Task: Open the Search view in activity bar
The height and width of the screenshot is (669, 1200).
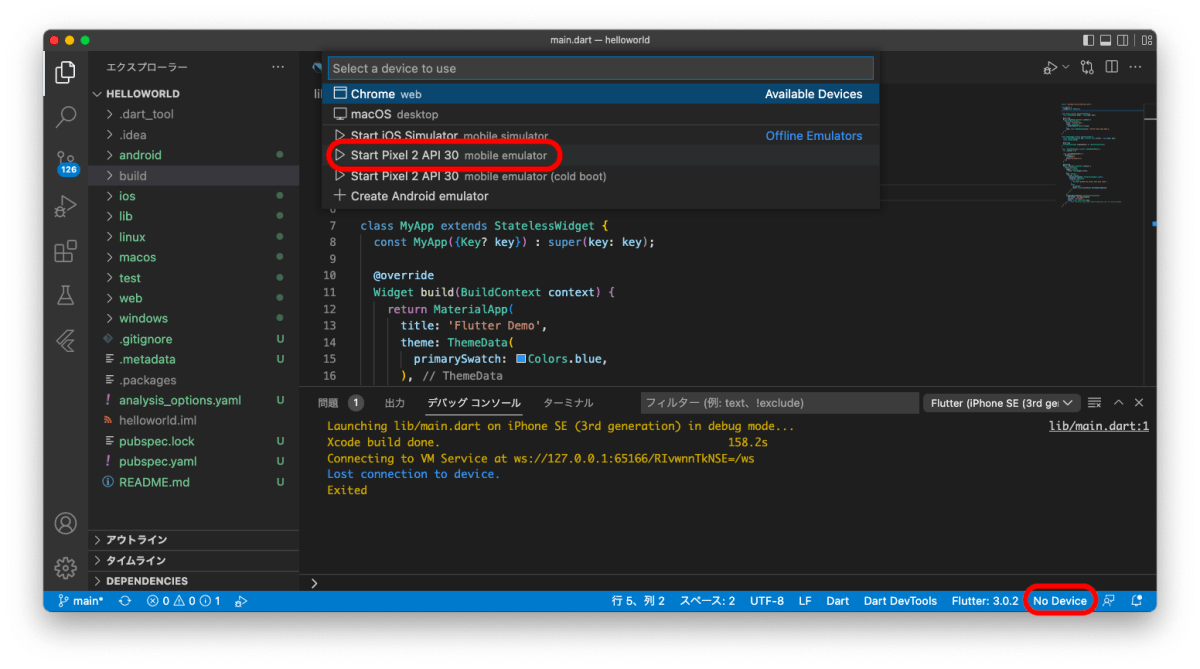Action: [66, 116]
